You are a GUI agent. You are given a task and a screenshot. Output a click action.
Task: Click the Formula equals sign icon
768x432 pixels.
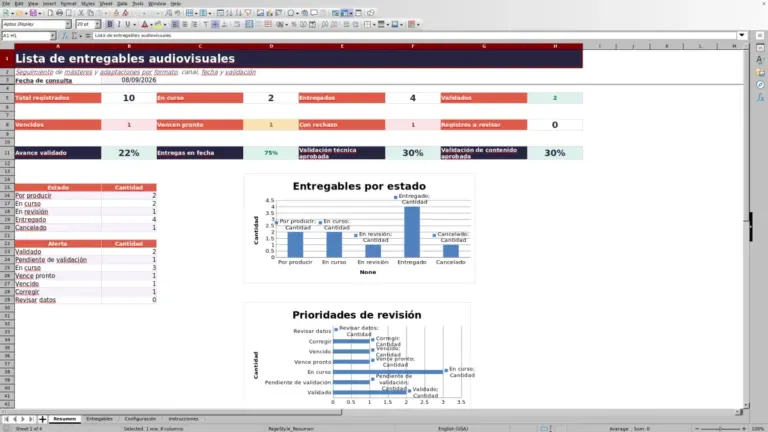[88, 36]
